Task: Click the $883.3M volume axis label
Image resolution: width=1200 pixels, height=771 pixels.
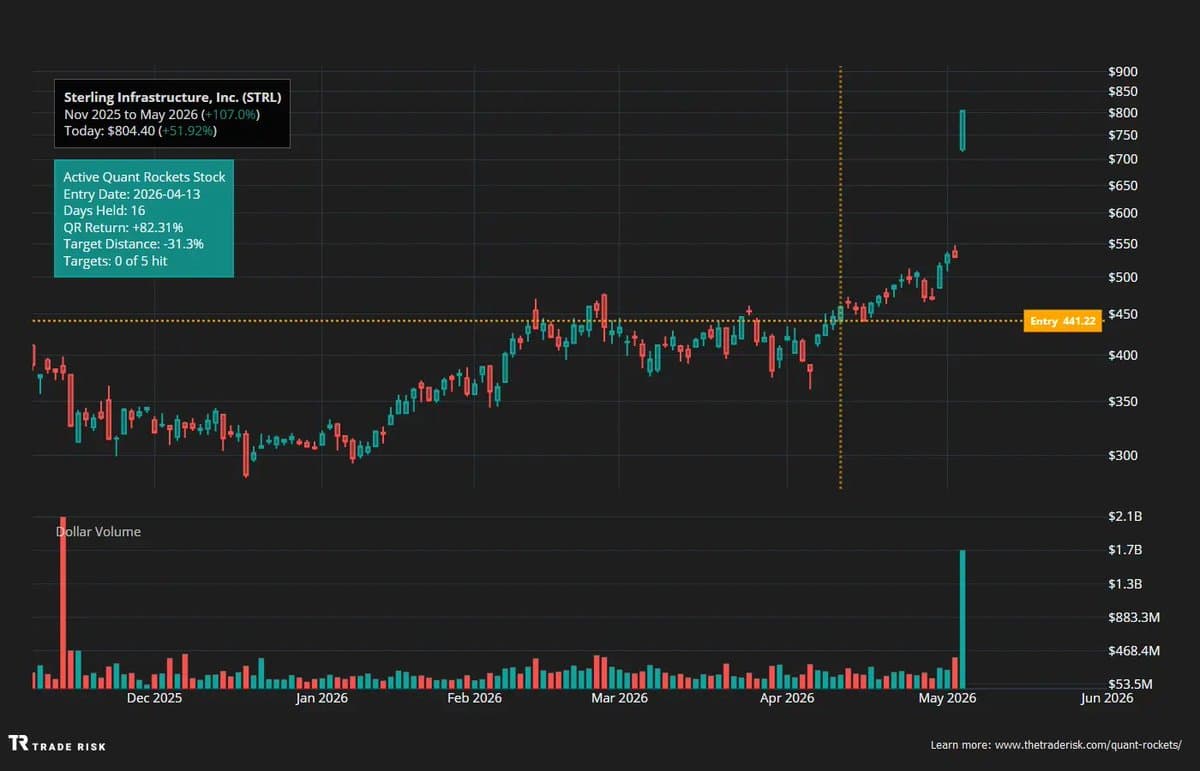Action: 1133,618
